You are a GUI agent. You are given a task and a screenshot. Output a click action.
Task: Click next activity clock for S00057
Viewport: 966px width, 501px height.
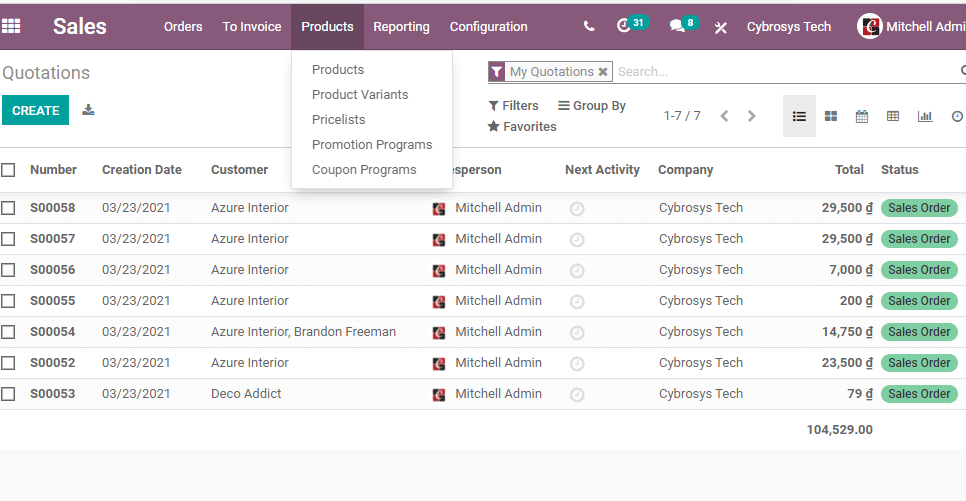click(577, 239)
